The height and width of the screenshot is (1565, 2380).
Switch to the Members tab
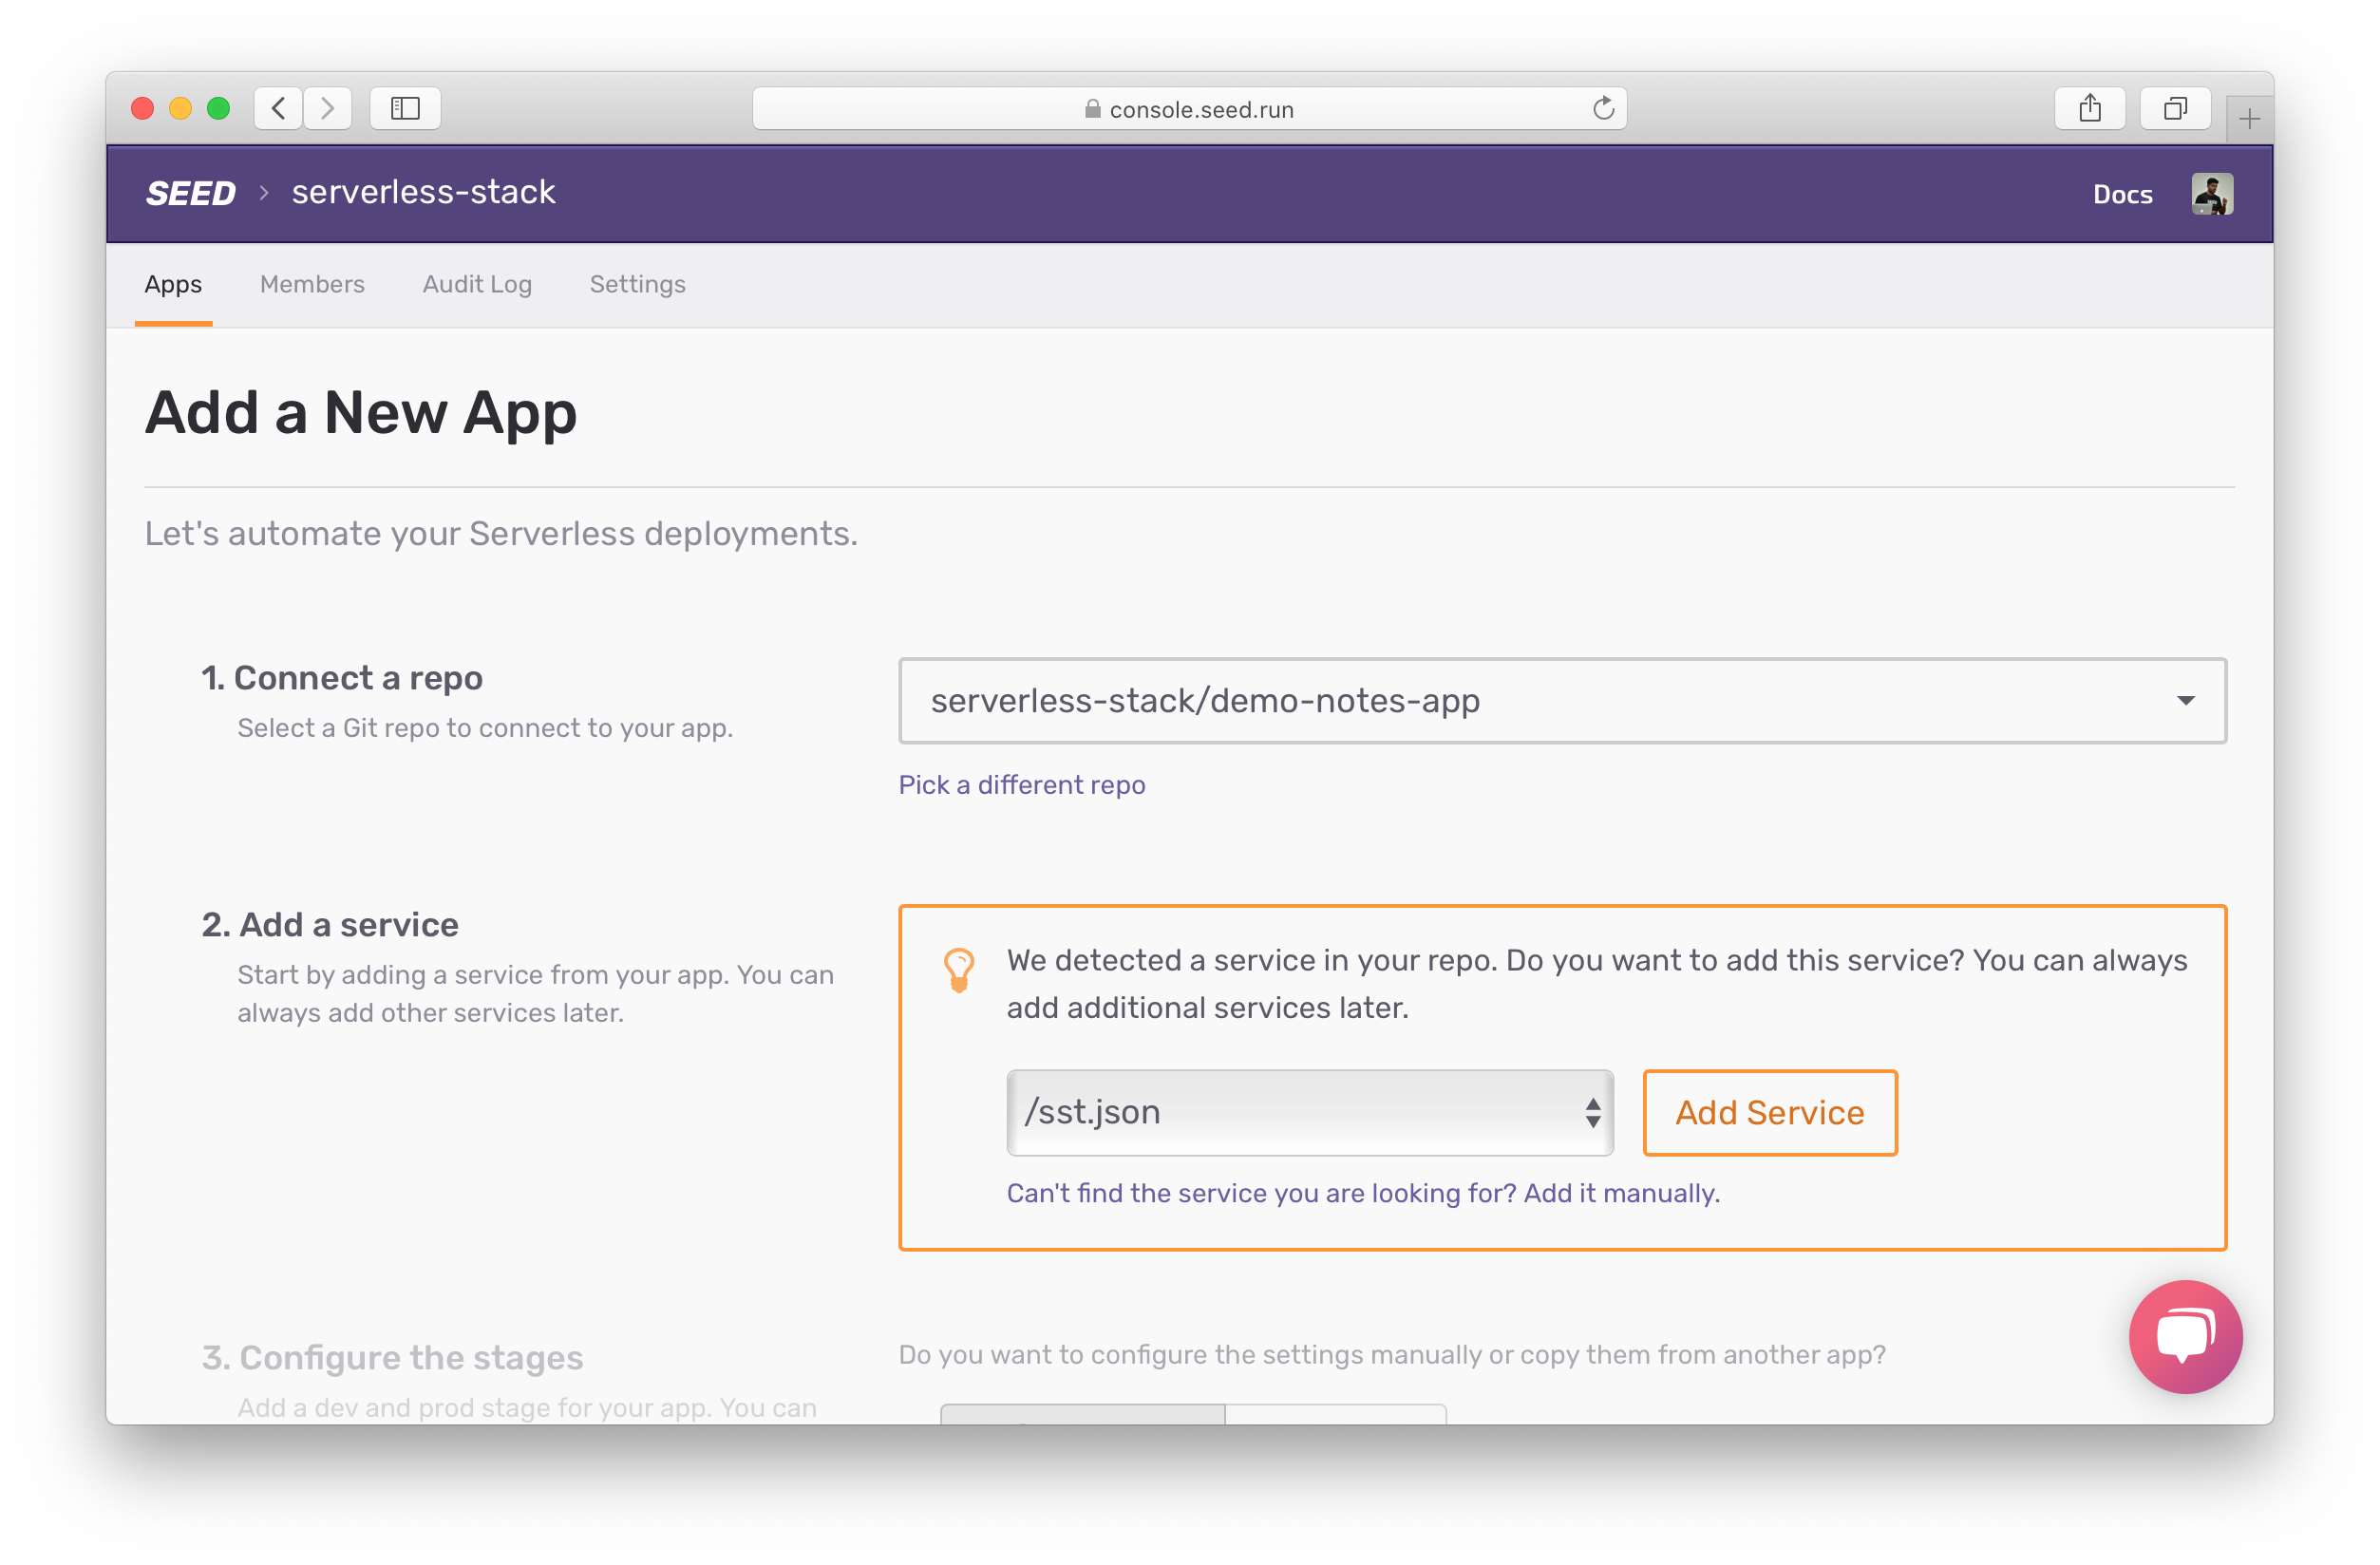312,284
